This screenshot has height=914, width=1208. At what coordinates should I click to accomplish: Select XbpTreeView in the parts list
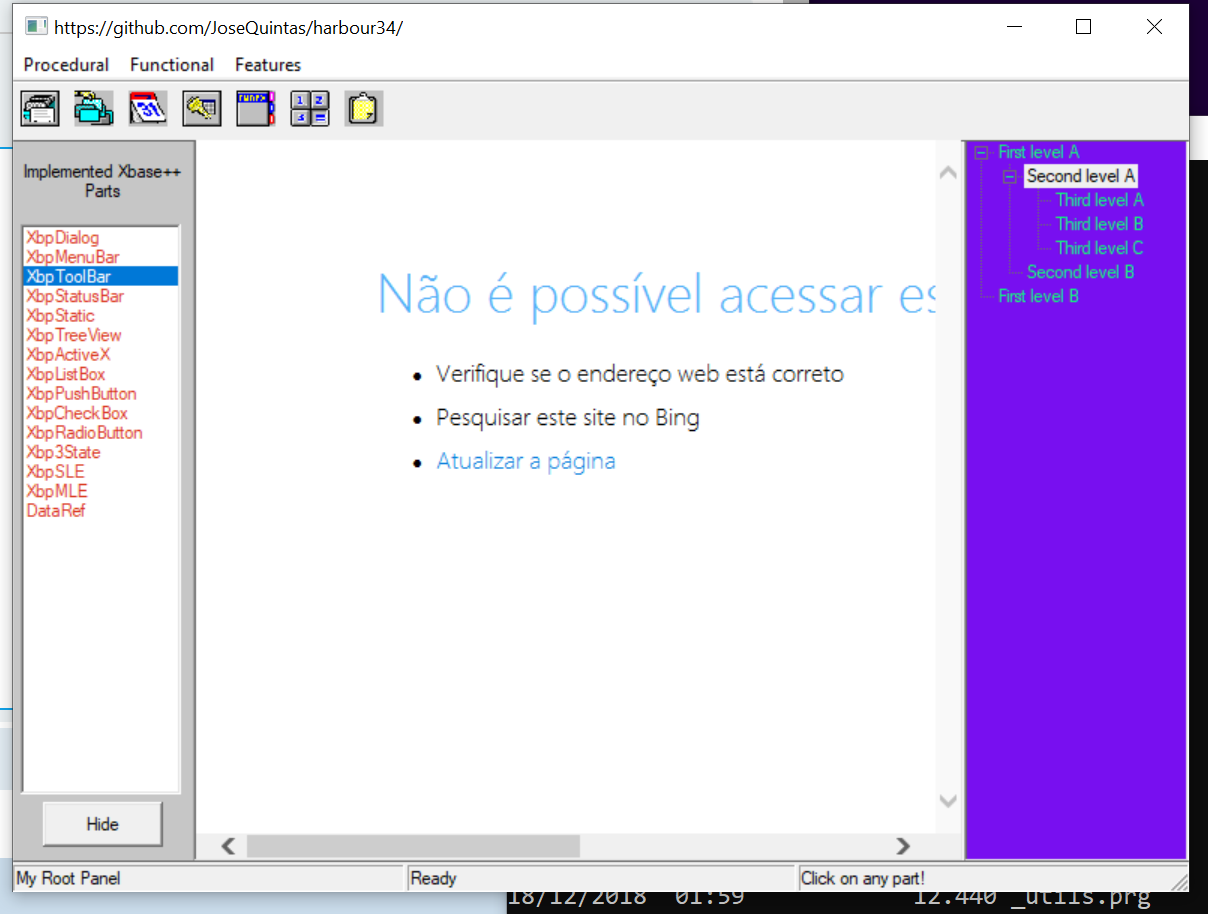coord(101,335)
